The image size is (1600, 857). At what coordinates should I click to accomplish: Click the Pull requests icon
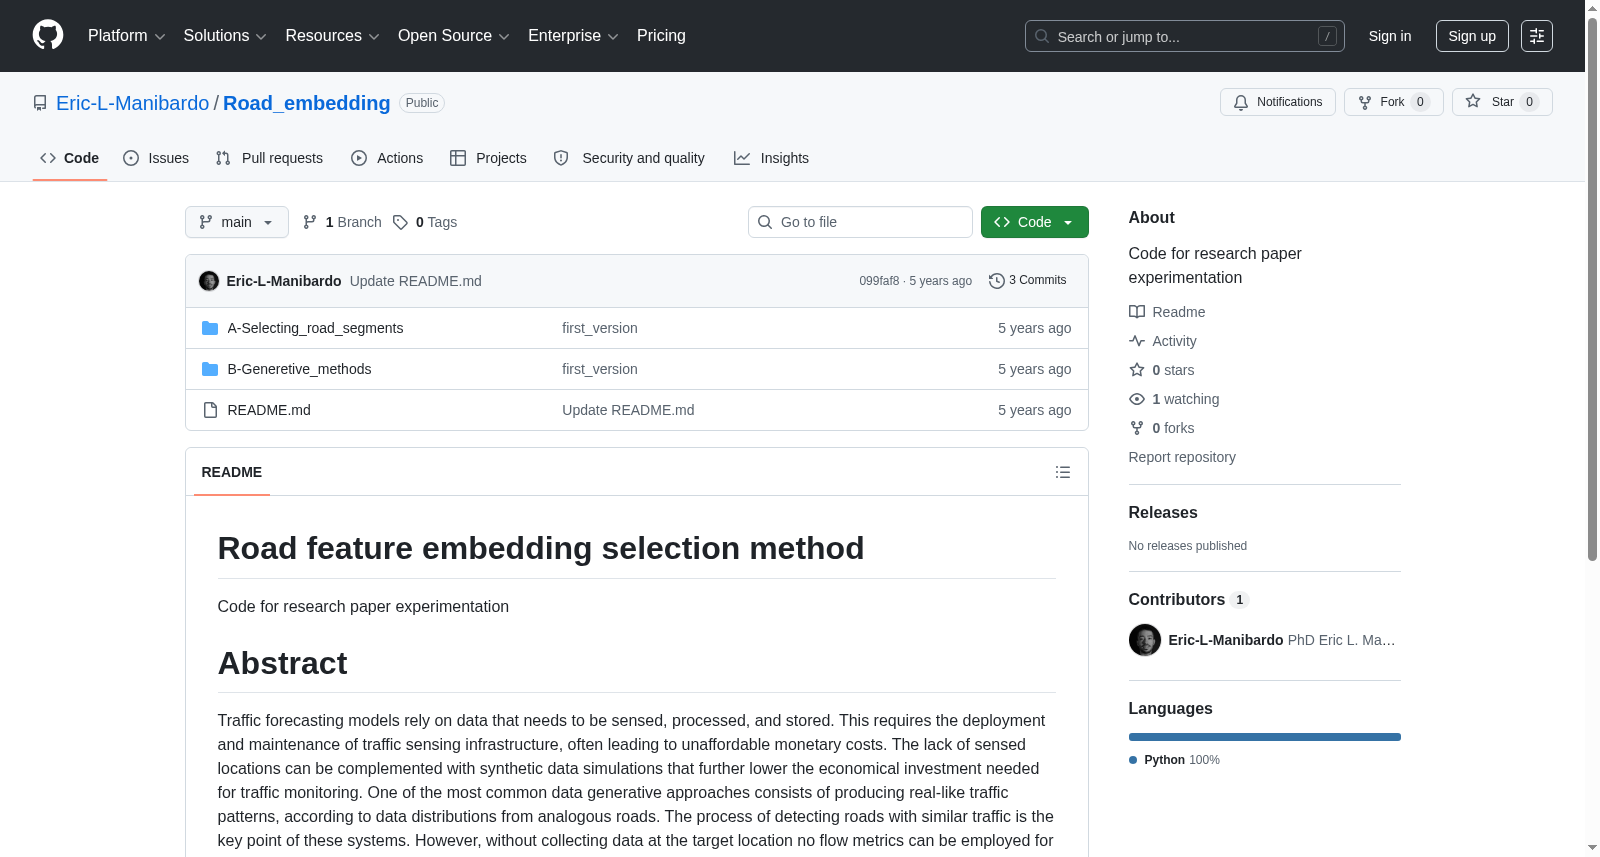tap(223, 158)
